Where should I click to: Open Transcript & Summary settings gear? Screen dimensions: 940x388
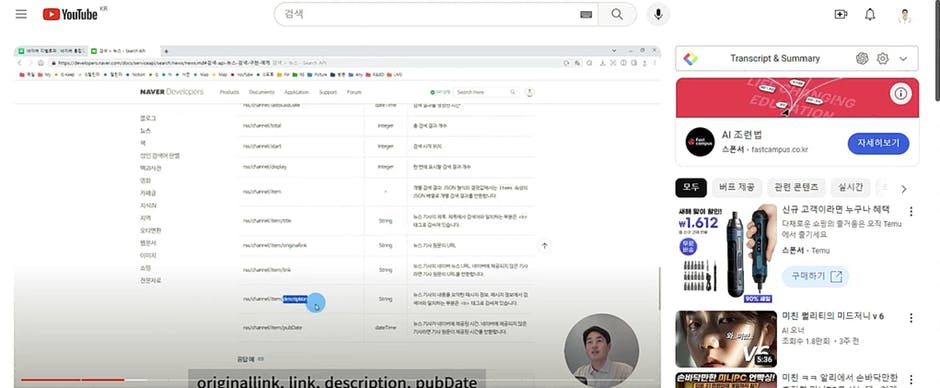click(882, 59)
